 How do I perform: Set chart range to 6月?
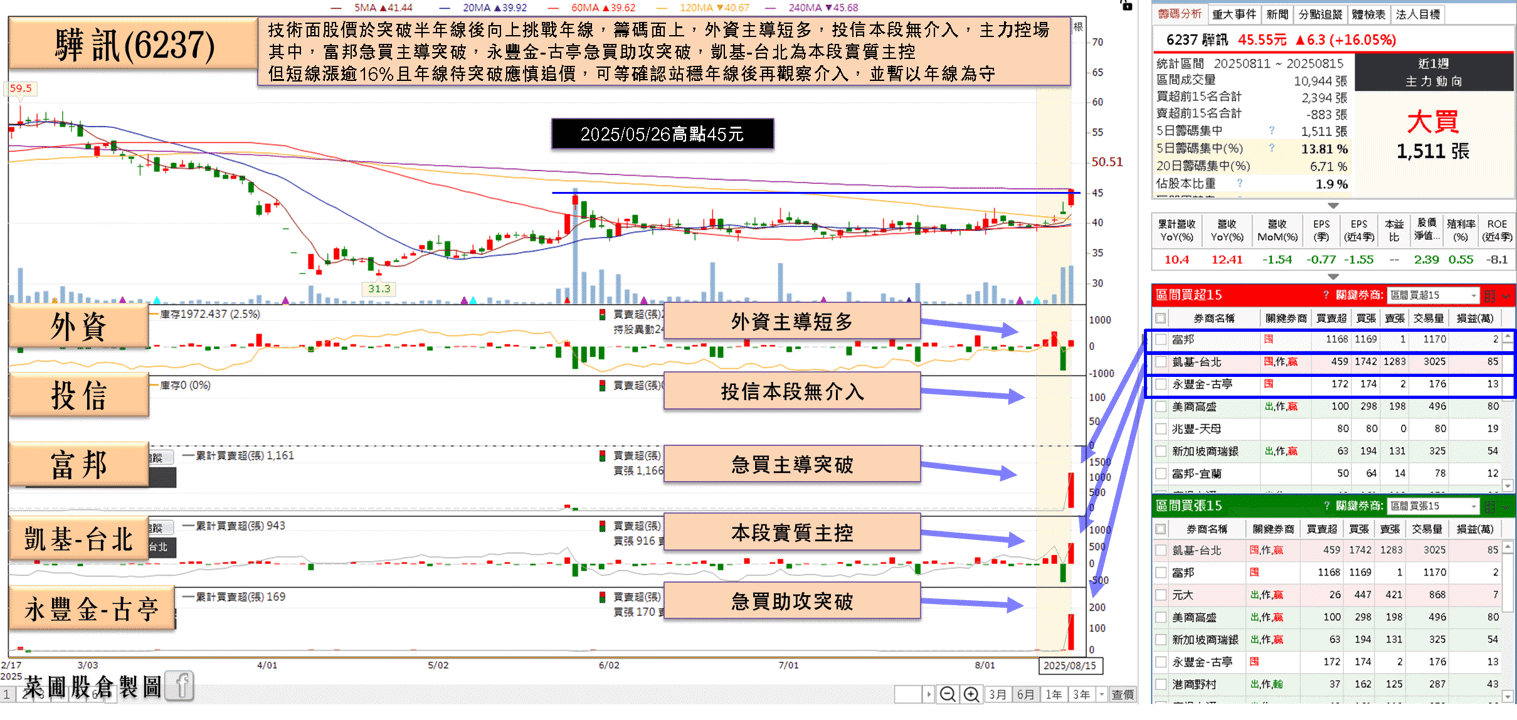point(1026,694)
